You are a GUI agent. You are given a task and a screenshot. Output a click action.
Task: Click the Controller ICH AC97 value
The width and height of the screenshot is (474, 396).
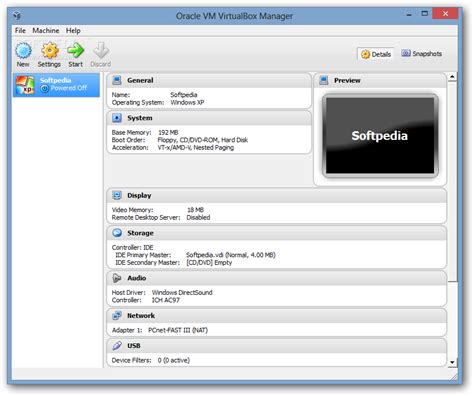coord(166,300)
